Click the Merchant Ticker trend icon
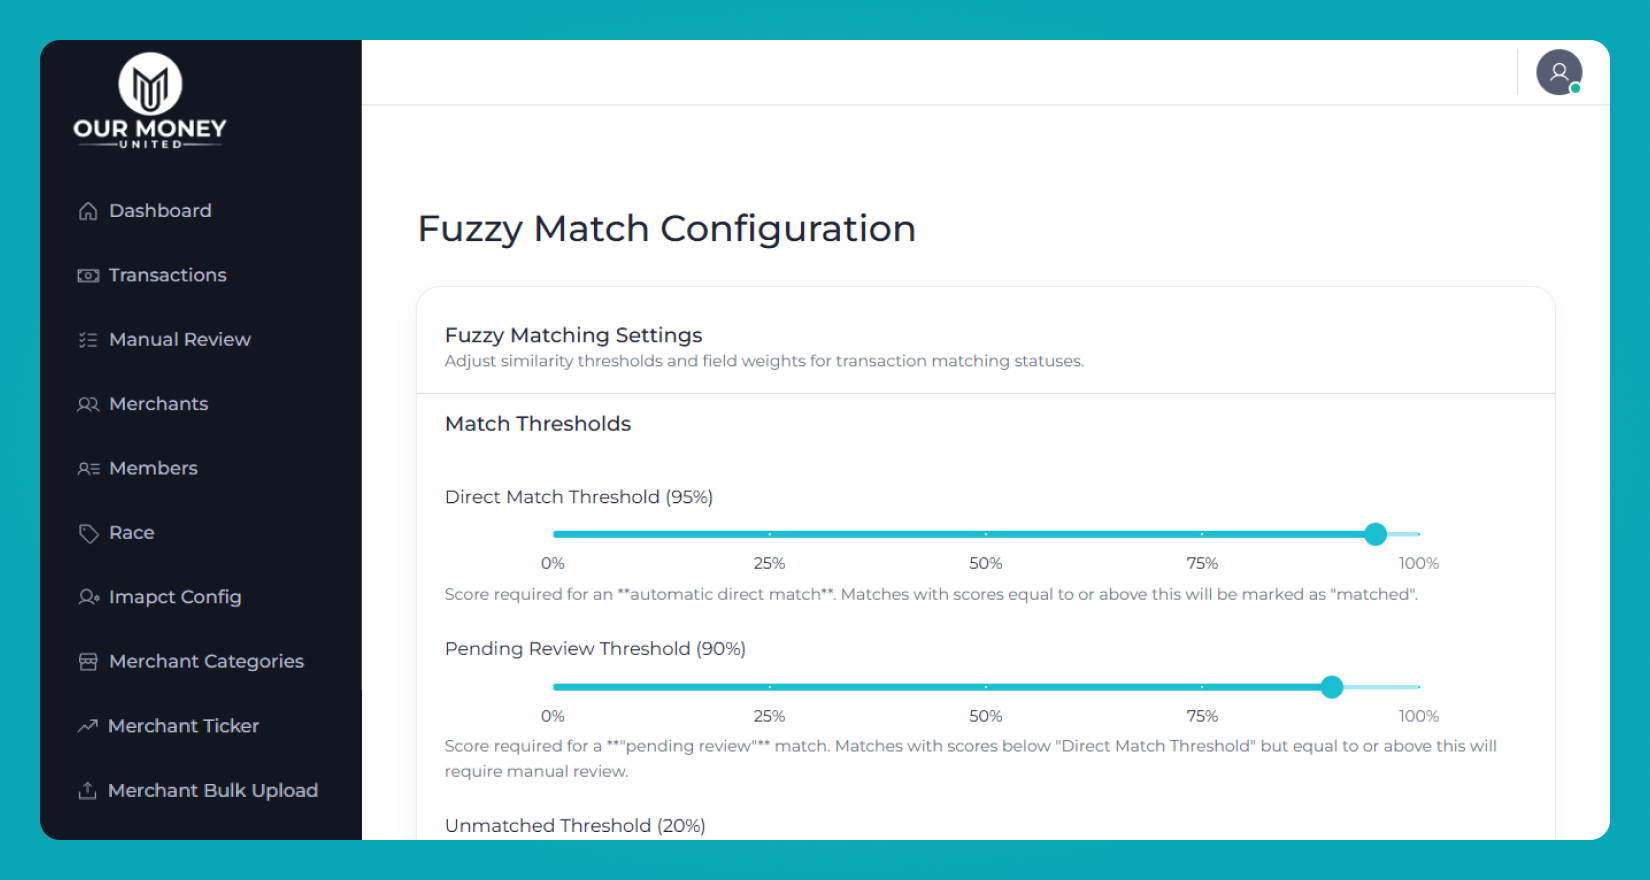Screen dimensions: 1650x880 point(88,726)
